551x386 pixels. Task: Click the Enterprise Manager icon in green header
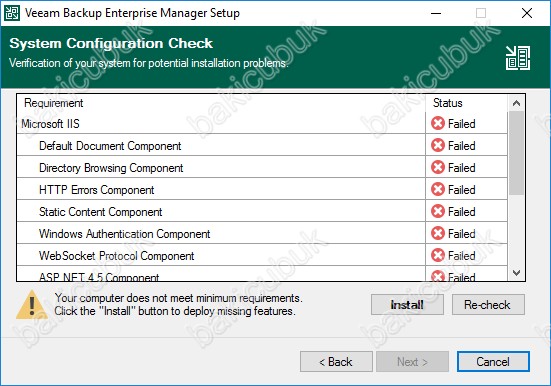(x=518, y=58)
